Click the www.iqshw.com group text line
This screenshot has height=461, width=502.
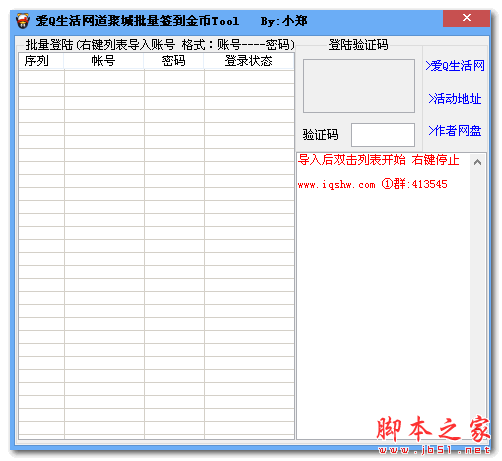pos(373,184)
